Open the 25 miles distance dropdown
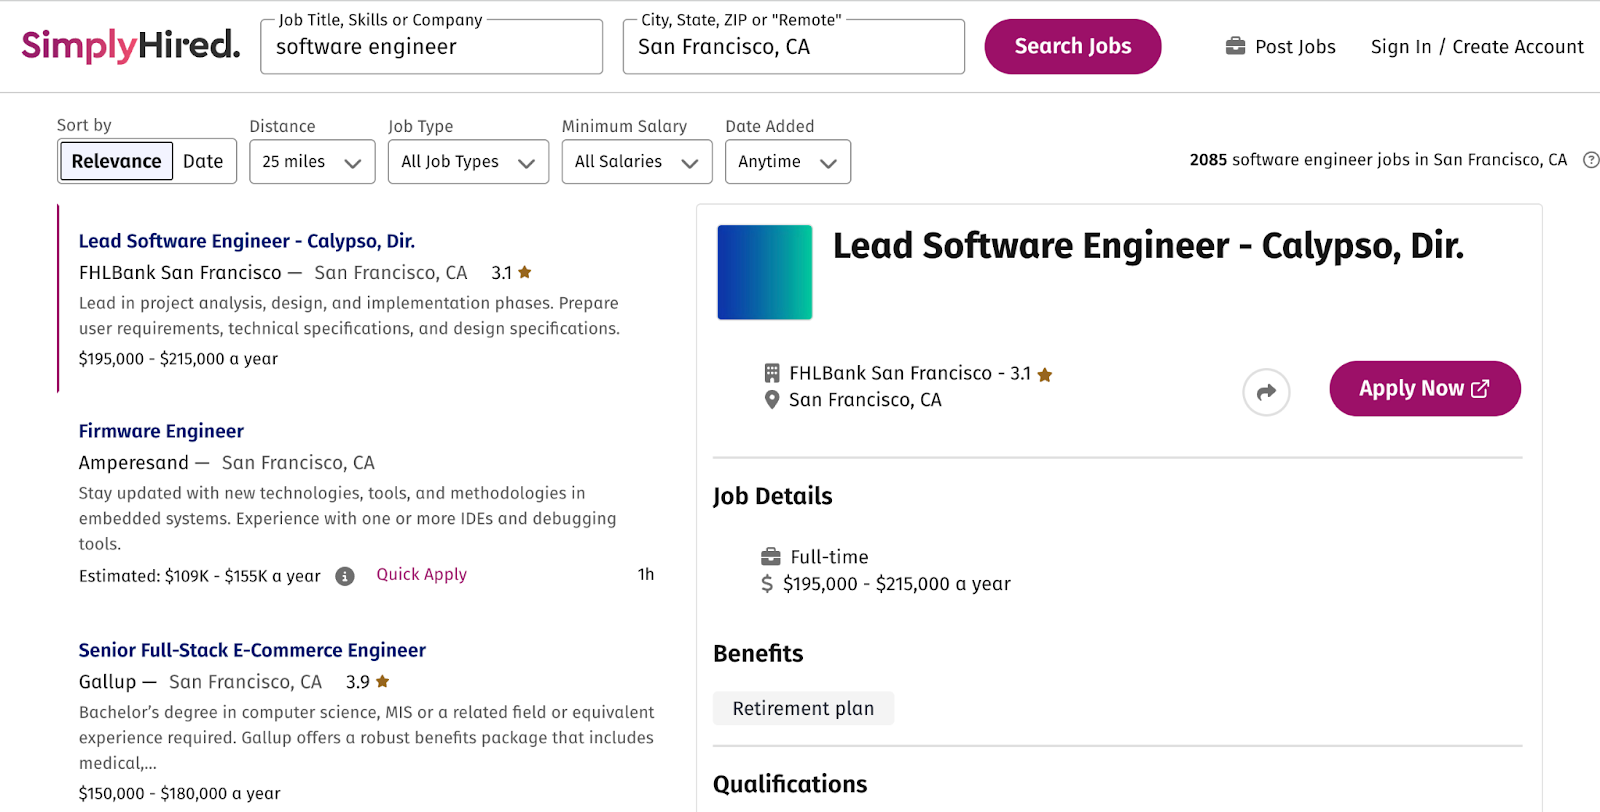This screenshot has width=1600, height=812. (311, 162)
